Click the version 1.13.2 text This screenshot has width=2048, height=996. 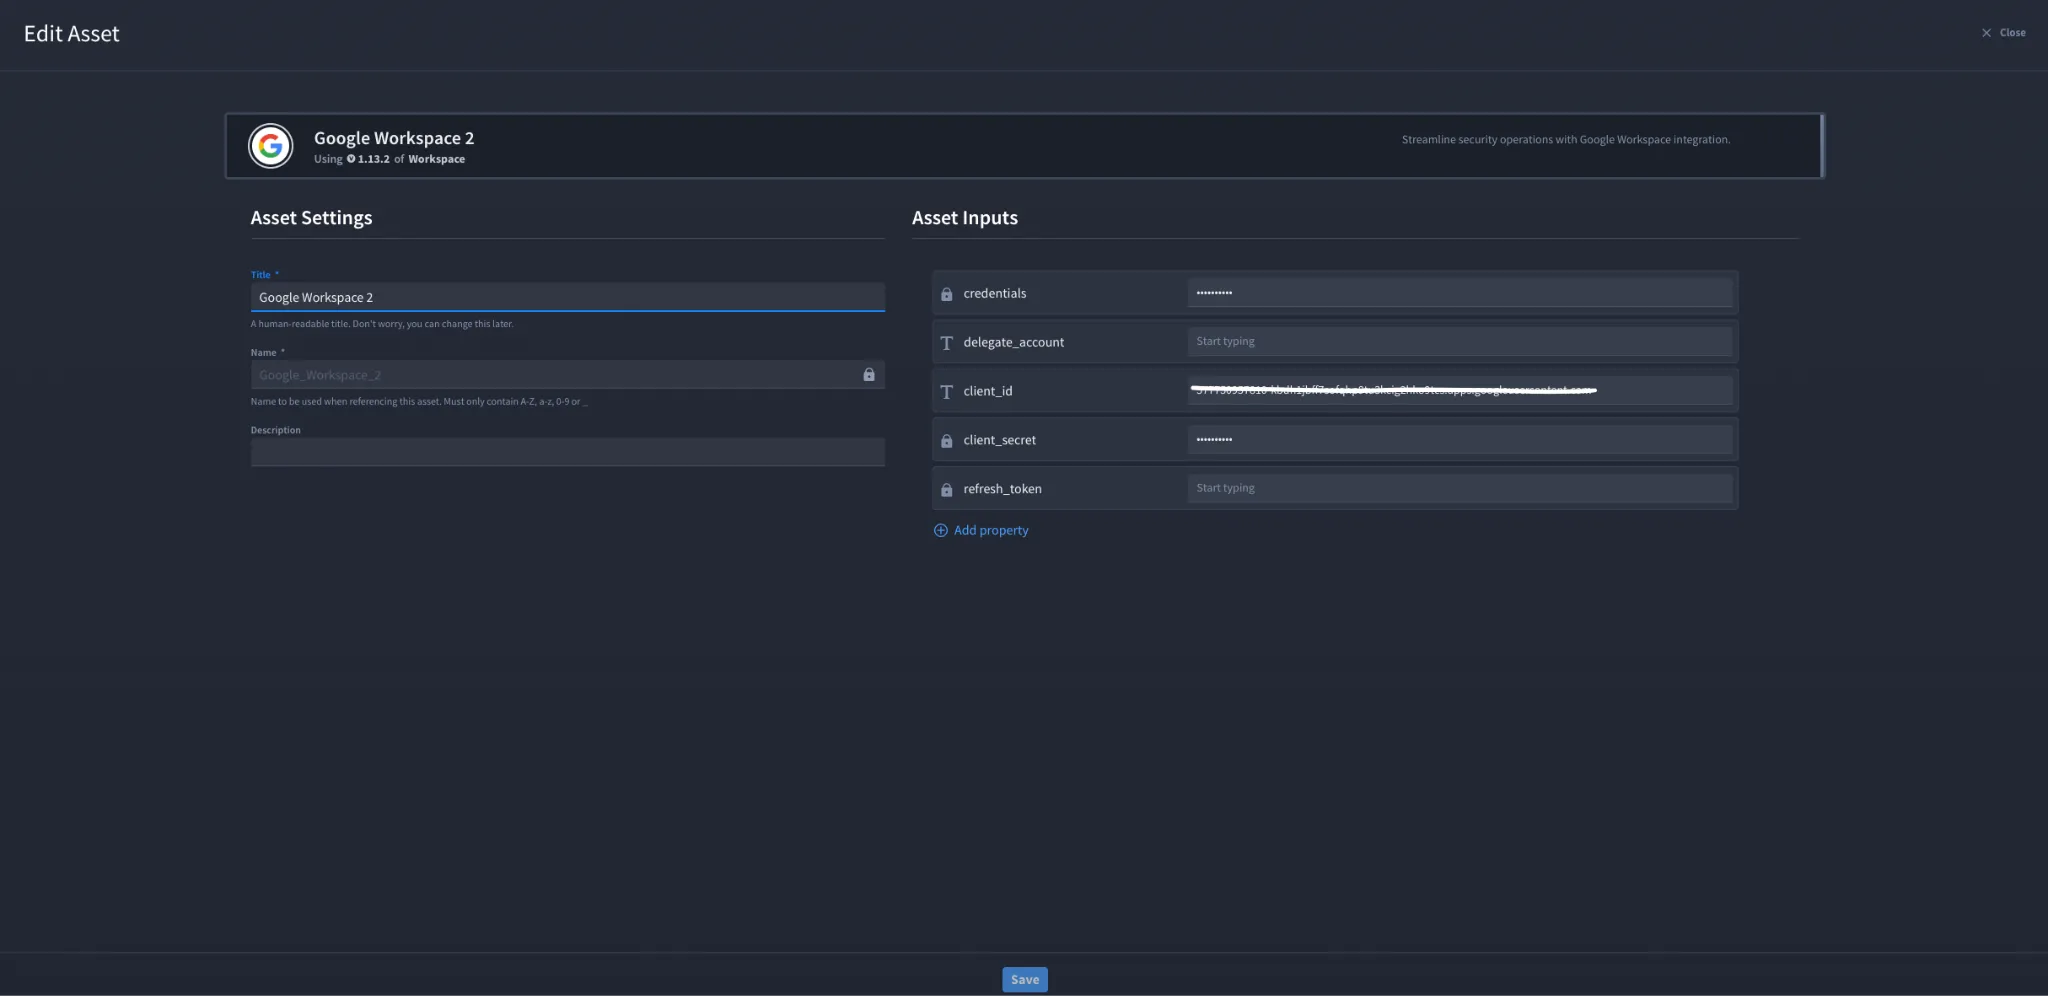[x=373, y=159]
